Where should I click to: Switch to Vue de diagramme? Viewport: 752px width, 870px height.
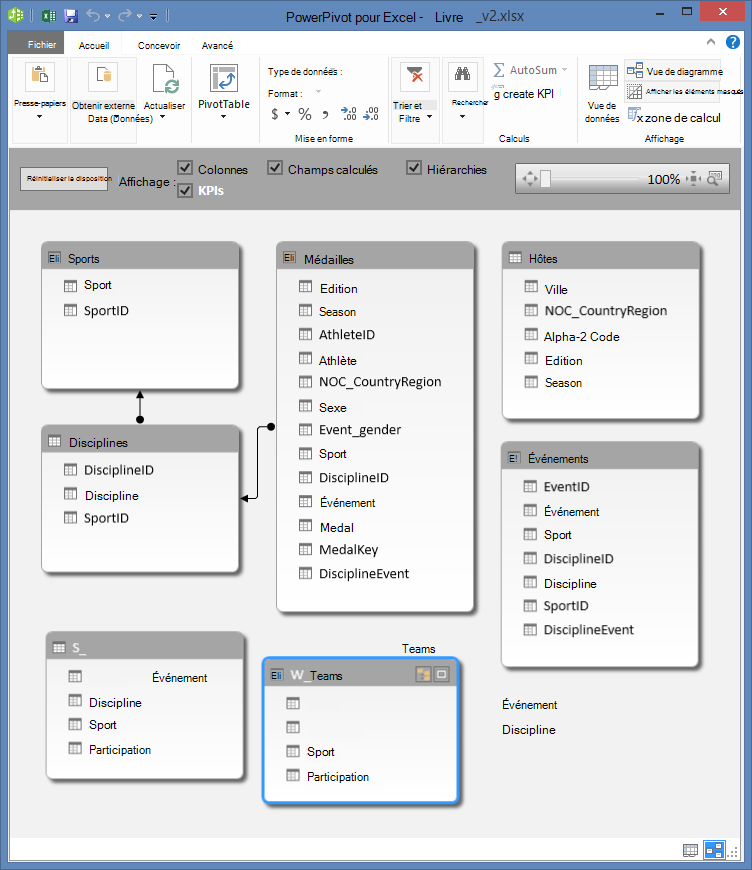674,70
